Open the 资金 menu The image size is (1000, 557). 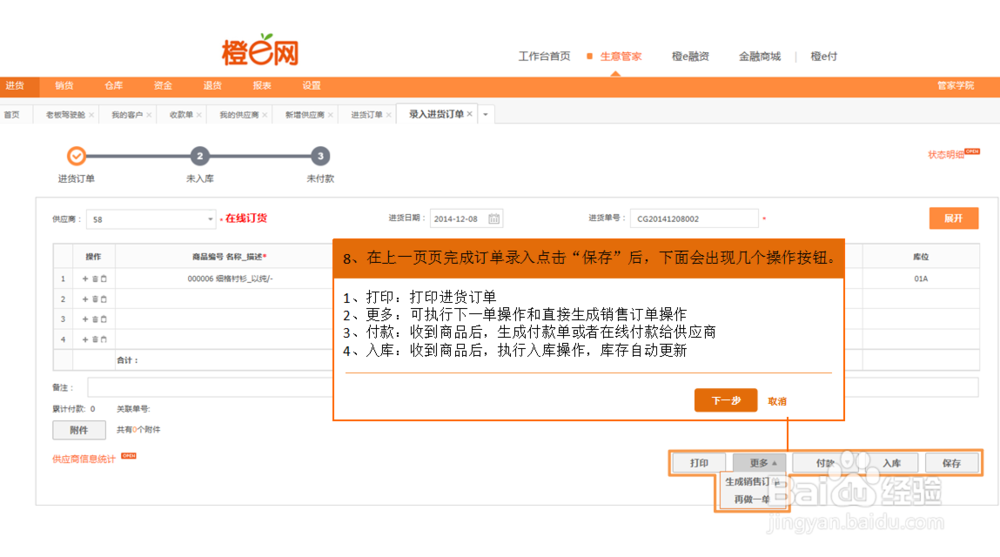tap(163, 85)
